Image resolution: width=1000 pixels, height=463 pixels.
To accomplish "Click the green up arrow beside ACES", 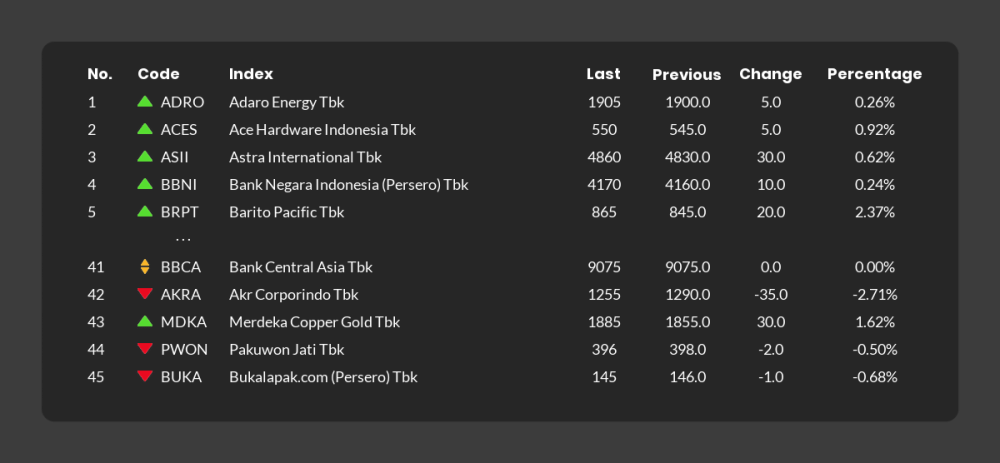I will tap(145, 130).
